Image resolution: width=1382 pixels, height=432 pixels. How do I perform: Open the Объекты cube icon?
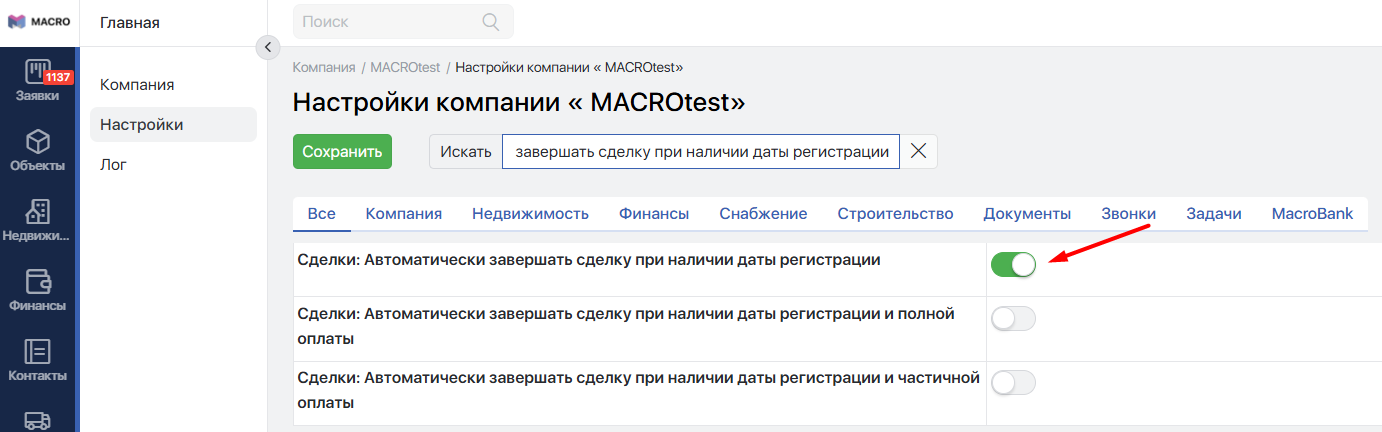pyautogui.click(x=38, y=141)
